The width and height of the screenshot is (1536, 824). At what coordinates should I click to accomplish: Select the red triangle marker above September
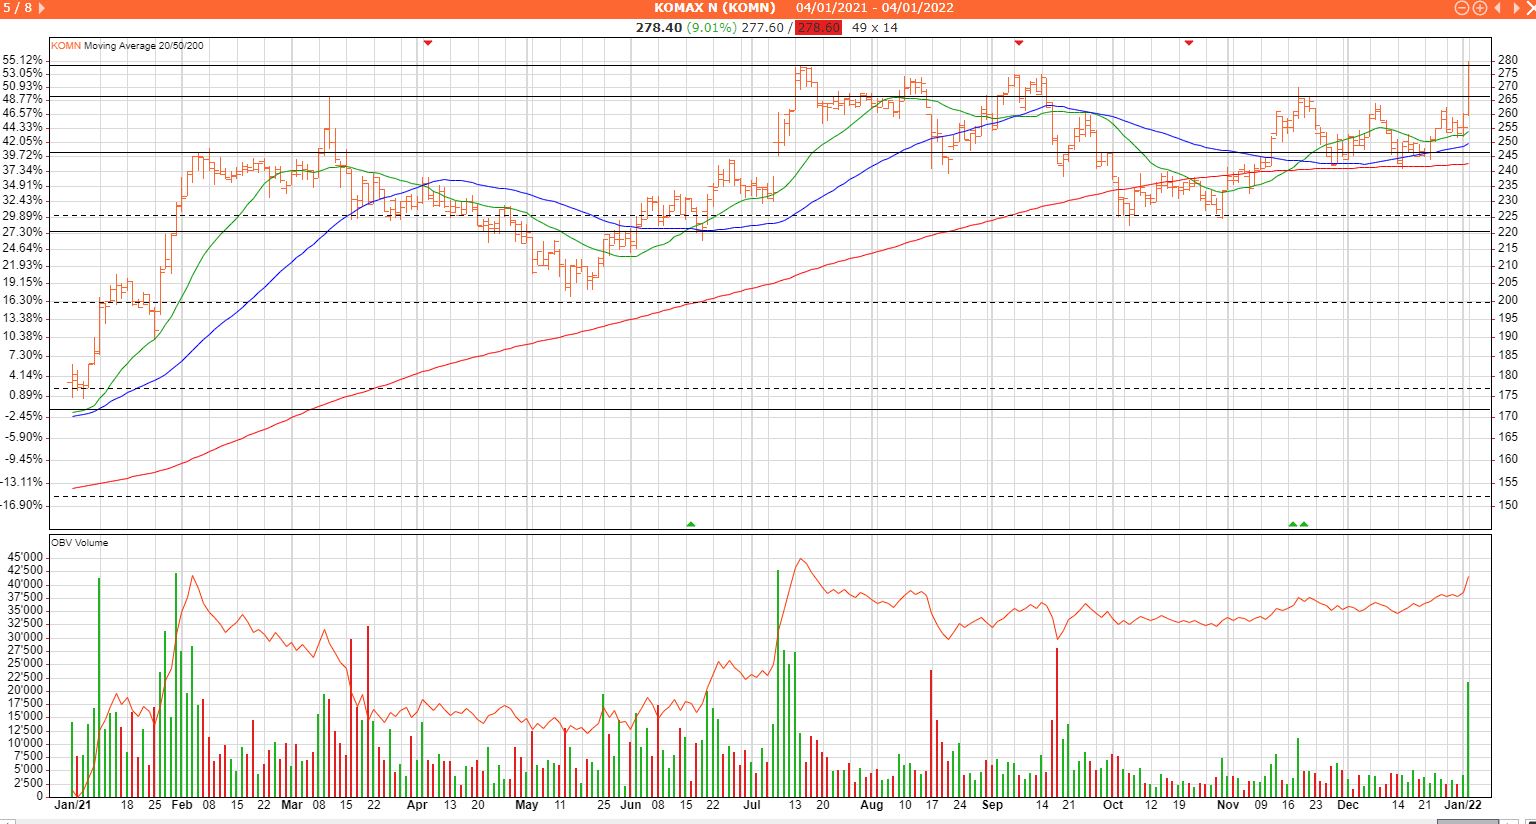(1019, 43)
